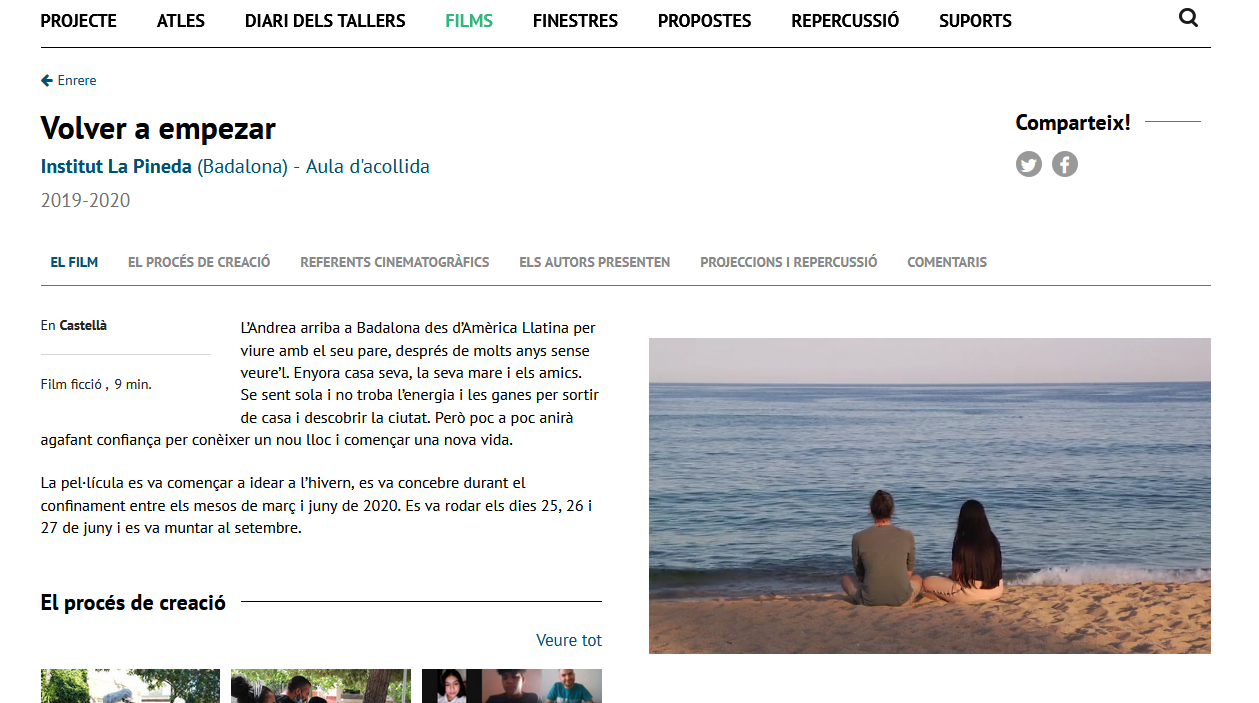Open the beach film still image

tap(930, 496)
